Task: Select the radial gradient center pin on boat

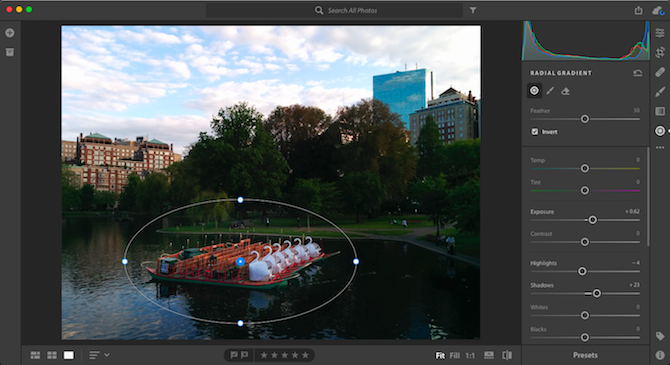Action: point(241,262)
